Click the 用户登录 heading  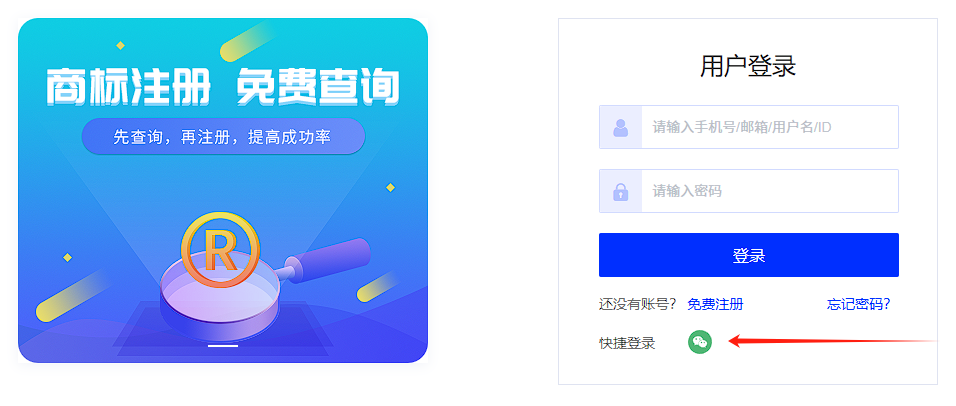coord(748,66)
